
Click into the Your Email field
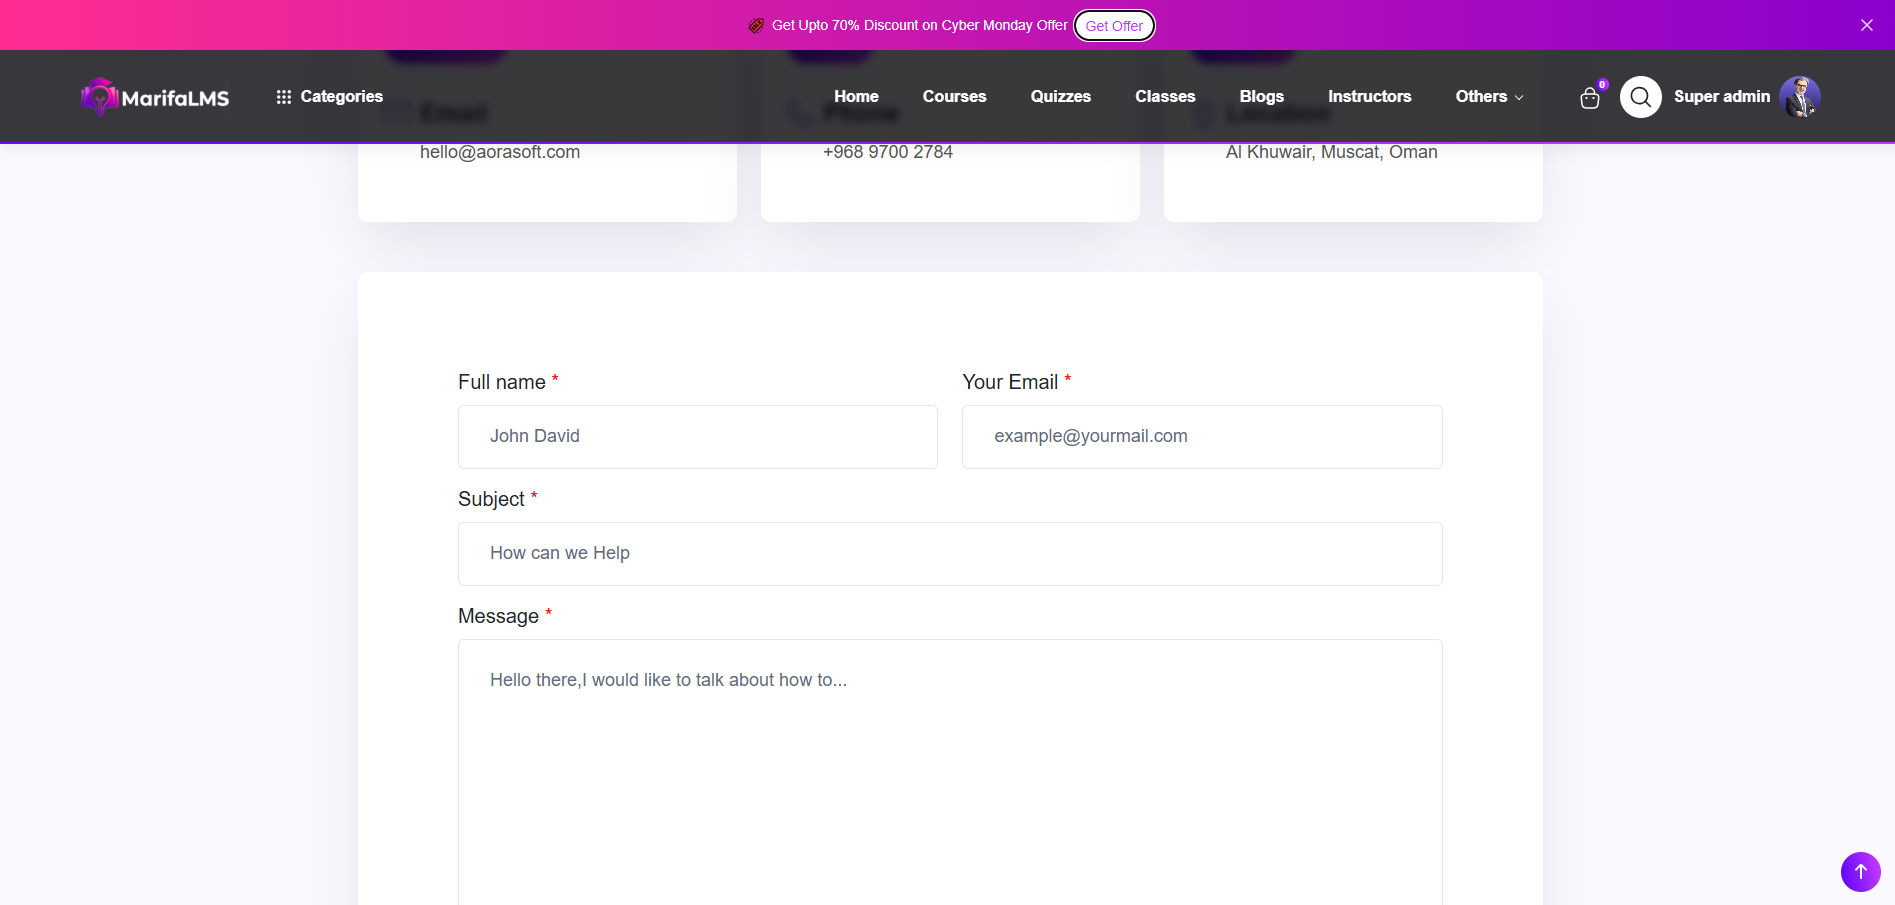click(1201, 437)
